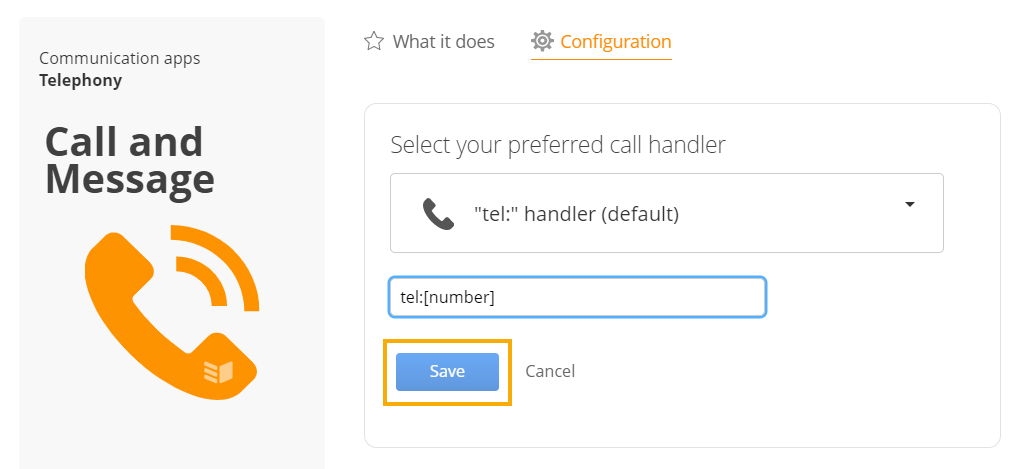Click the orange underline below Configuration
The image size is (1025, 469).
601,59
